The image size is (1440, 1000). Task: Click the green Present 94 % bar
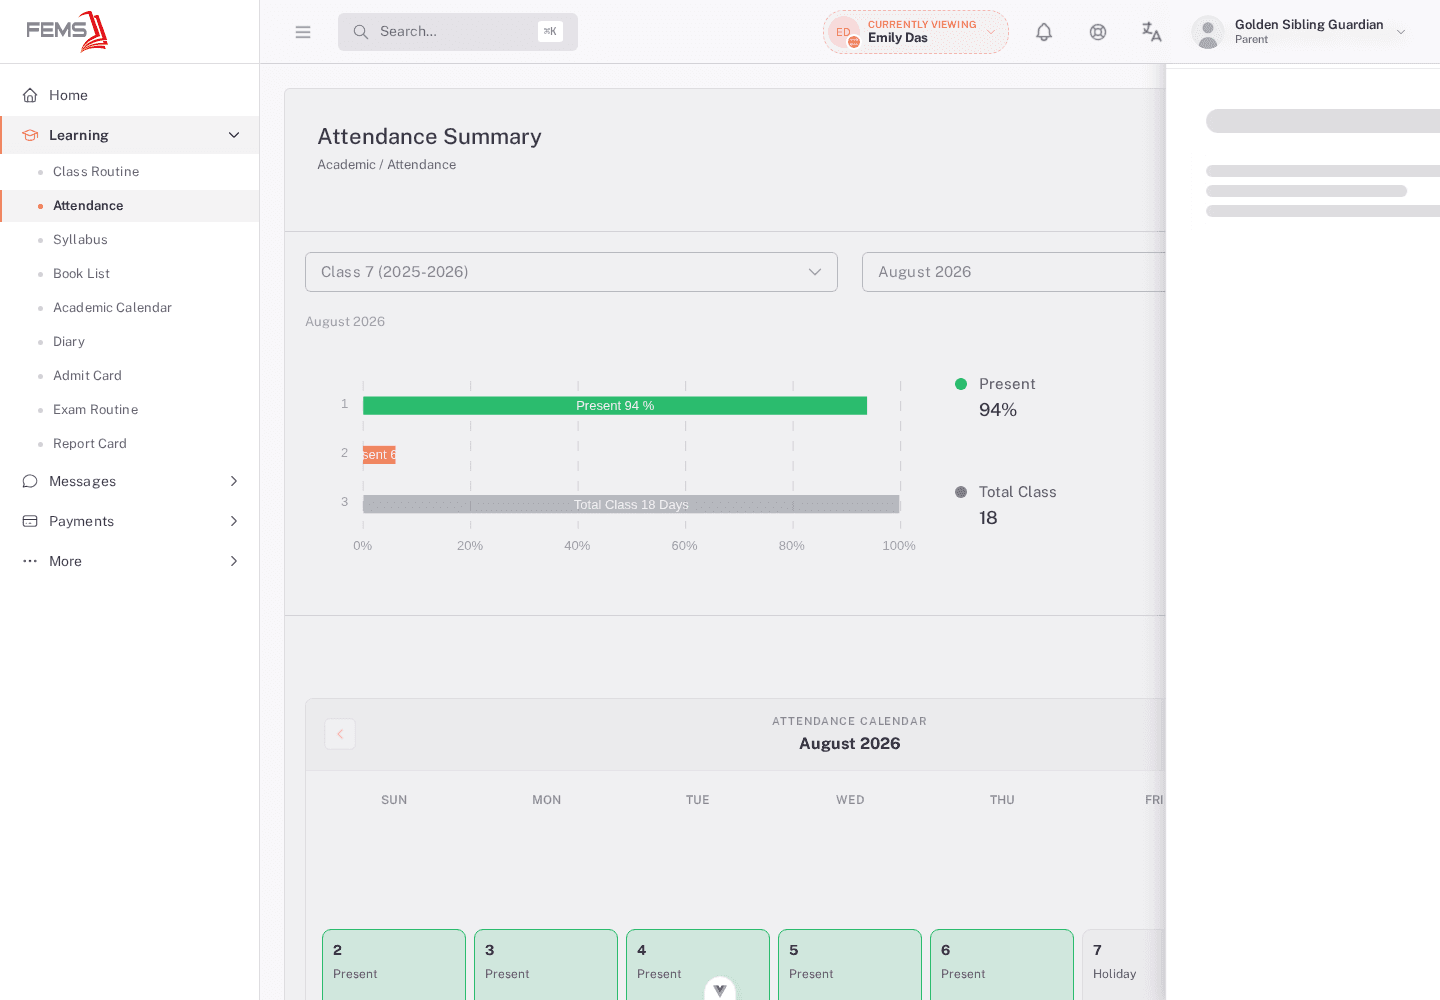615,405
